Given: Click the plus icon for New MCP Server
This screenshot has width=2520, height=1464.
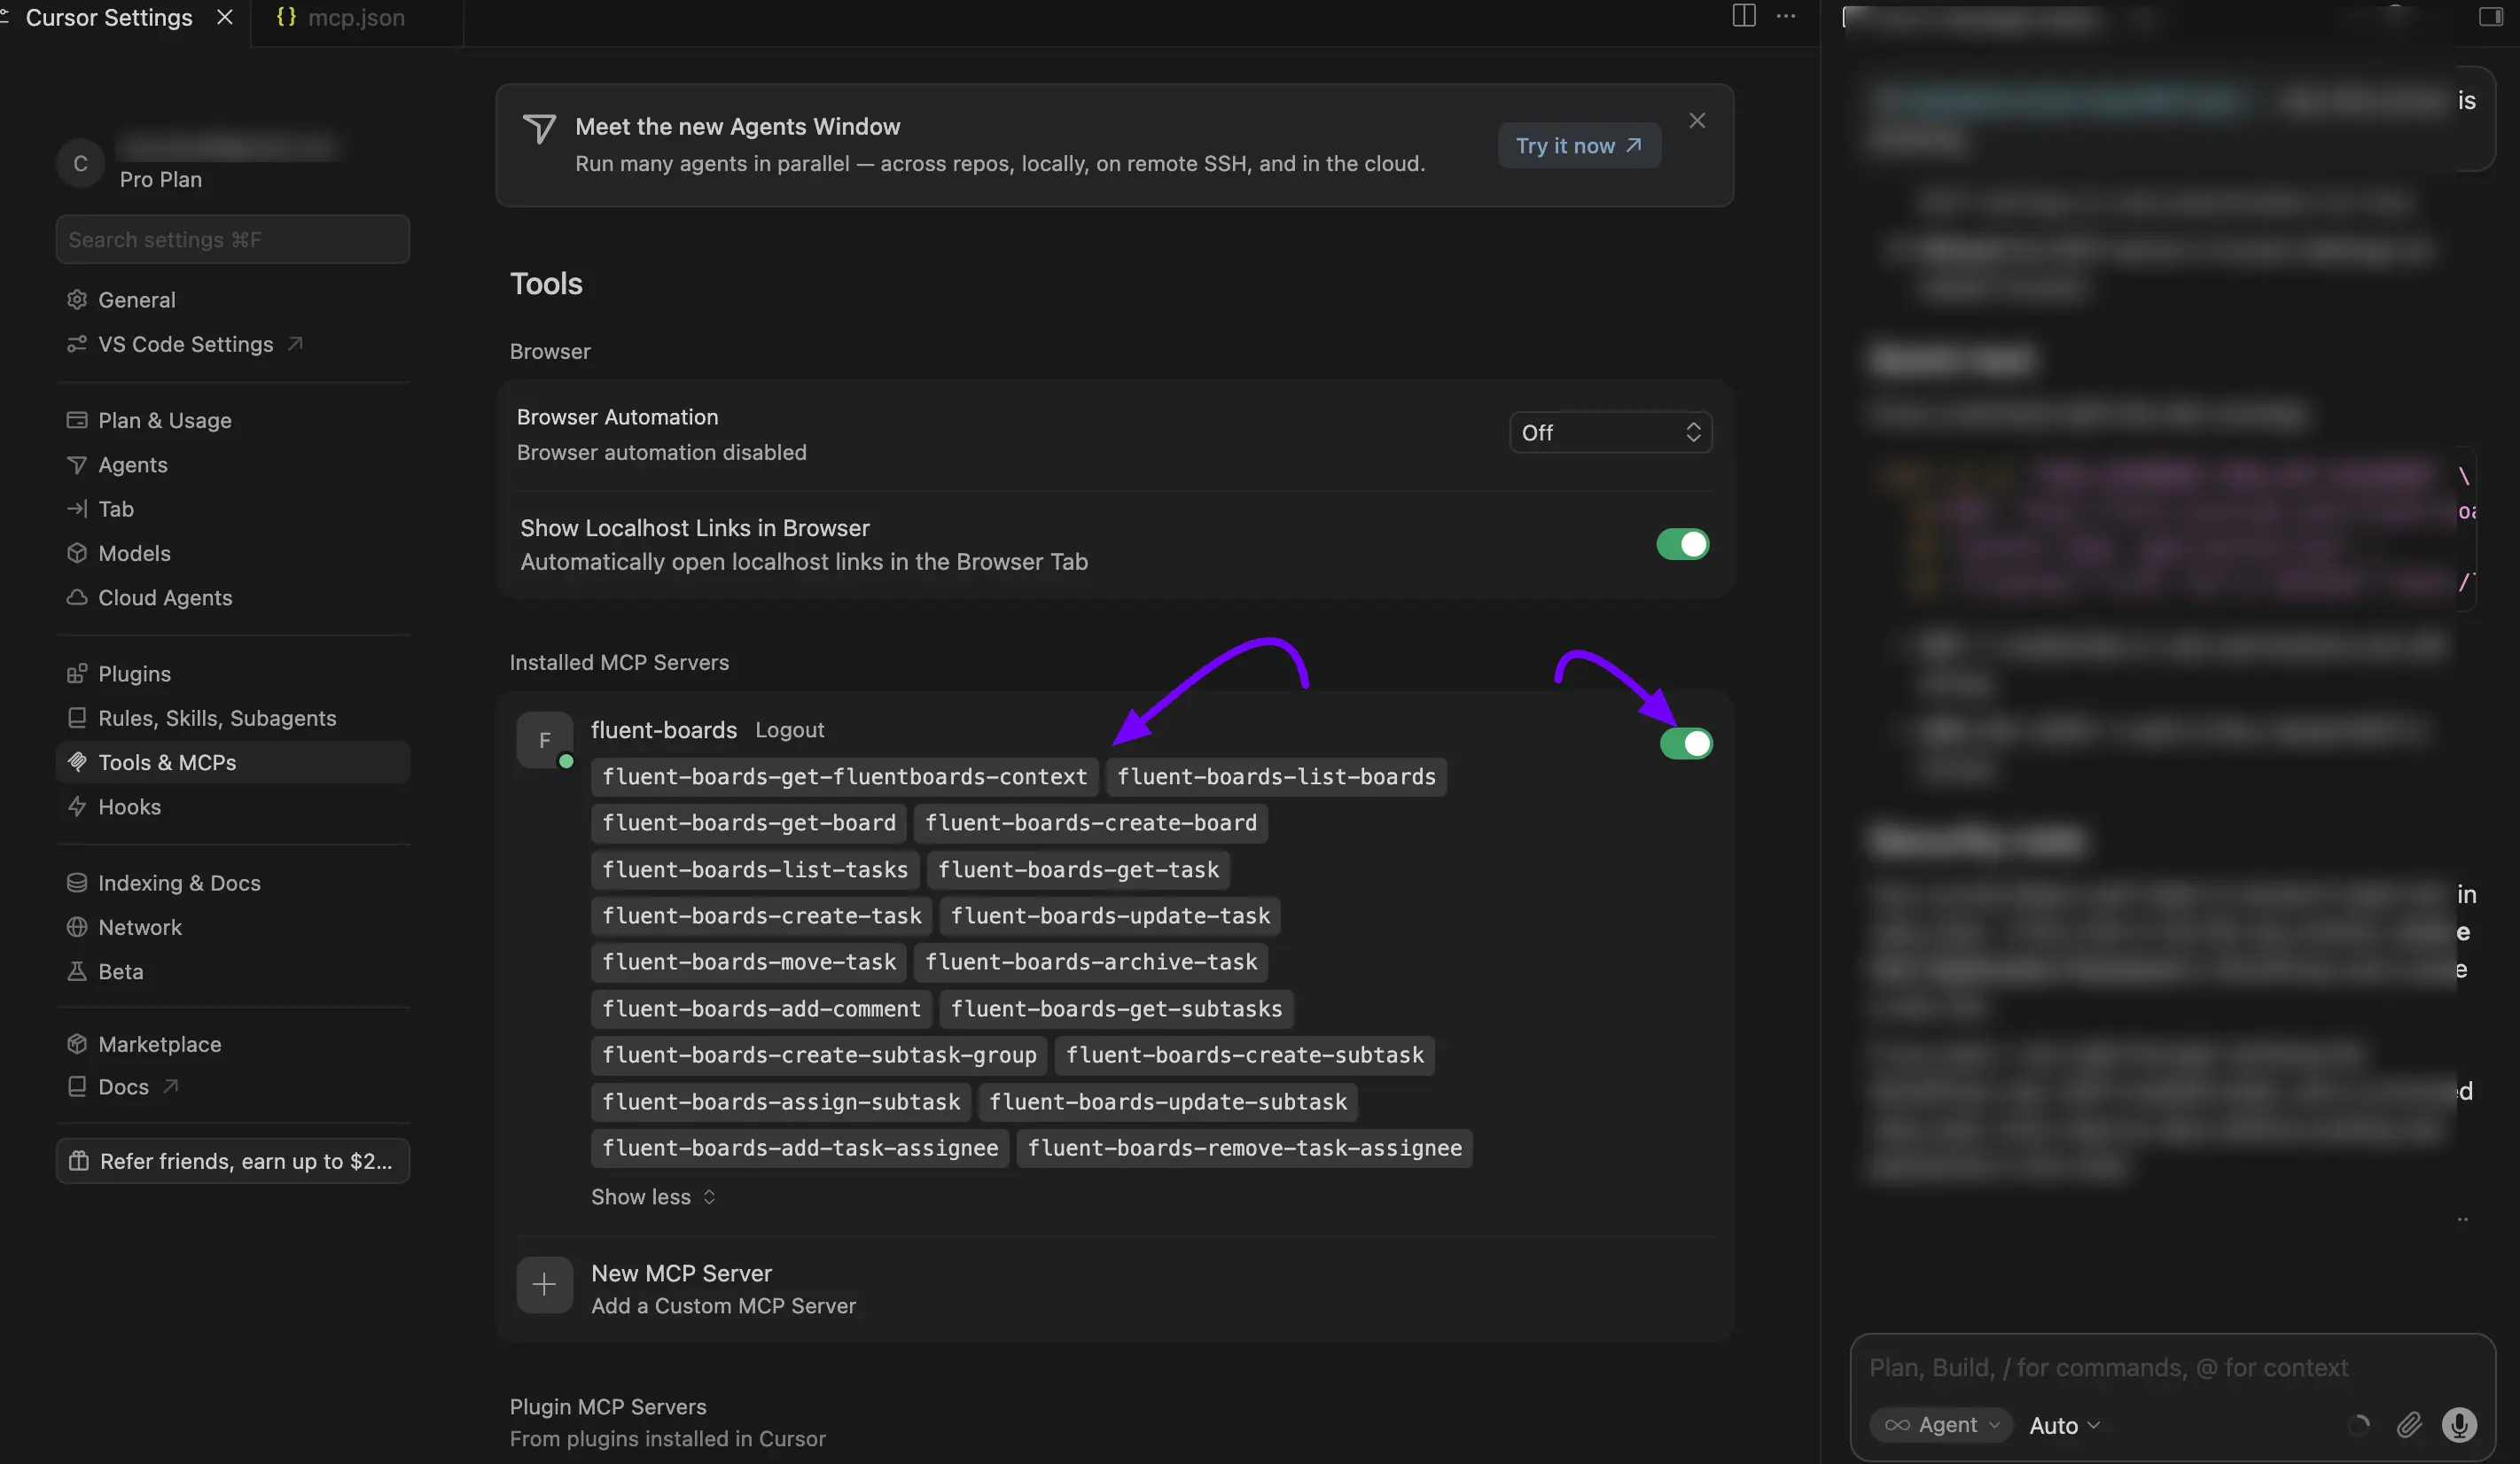Looking at the screenshot, I should point(544,1285).
